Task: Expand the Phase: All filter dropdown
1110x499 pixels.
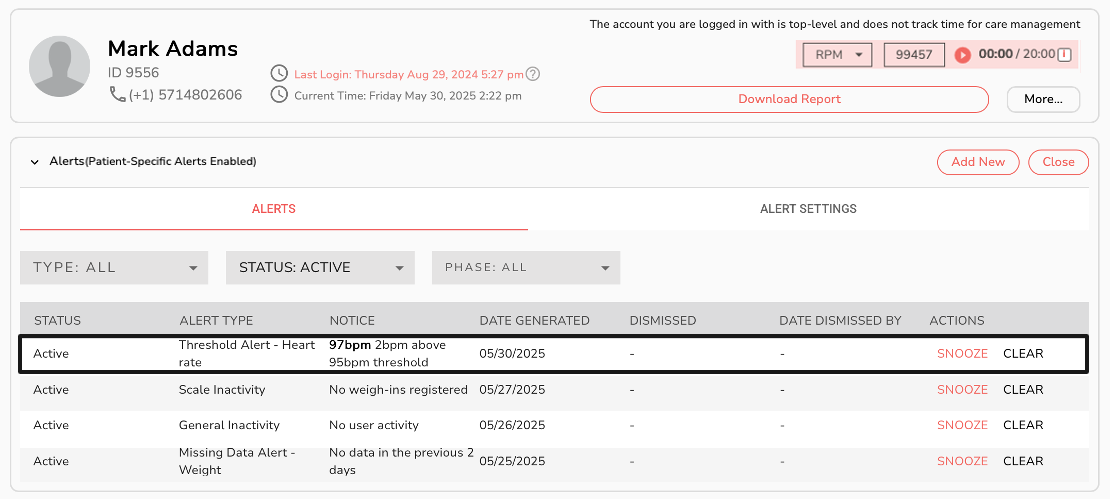Action: pos(526,267)
